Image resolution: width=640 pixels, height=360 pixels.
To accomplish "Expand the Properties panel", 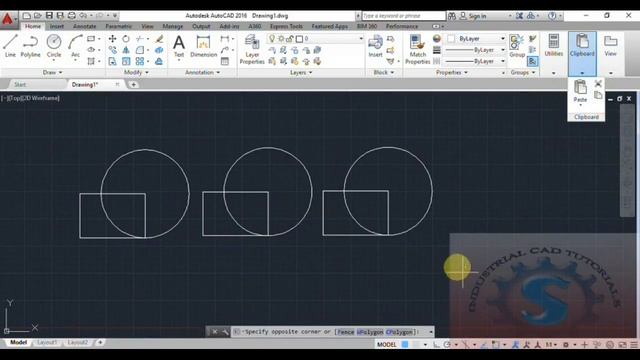I will tap(451, 72).
